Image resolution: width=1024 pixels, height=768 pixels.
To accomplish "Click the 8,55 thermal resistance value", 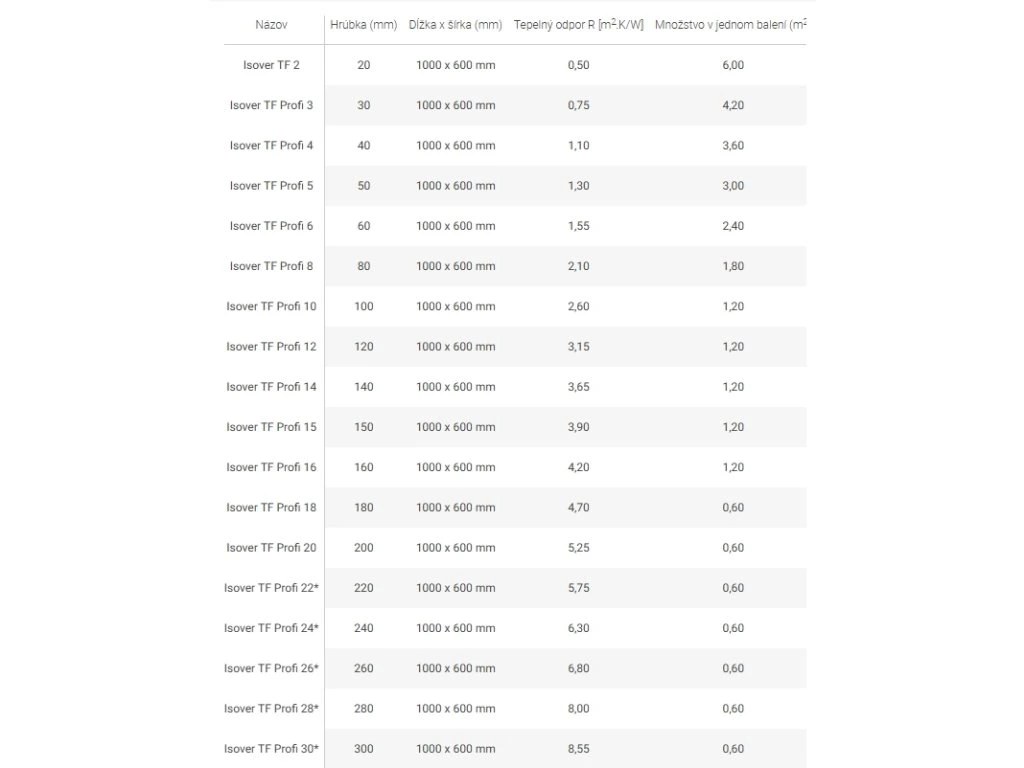I will pos(578,749).
